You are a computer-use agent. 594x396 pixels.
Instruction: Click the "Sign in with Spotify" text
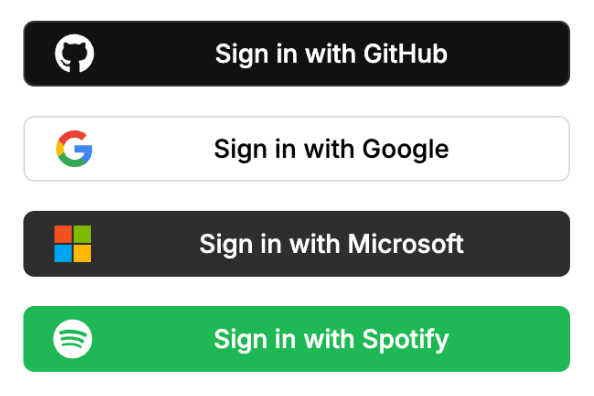[x=331, y=340]
